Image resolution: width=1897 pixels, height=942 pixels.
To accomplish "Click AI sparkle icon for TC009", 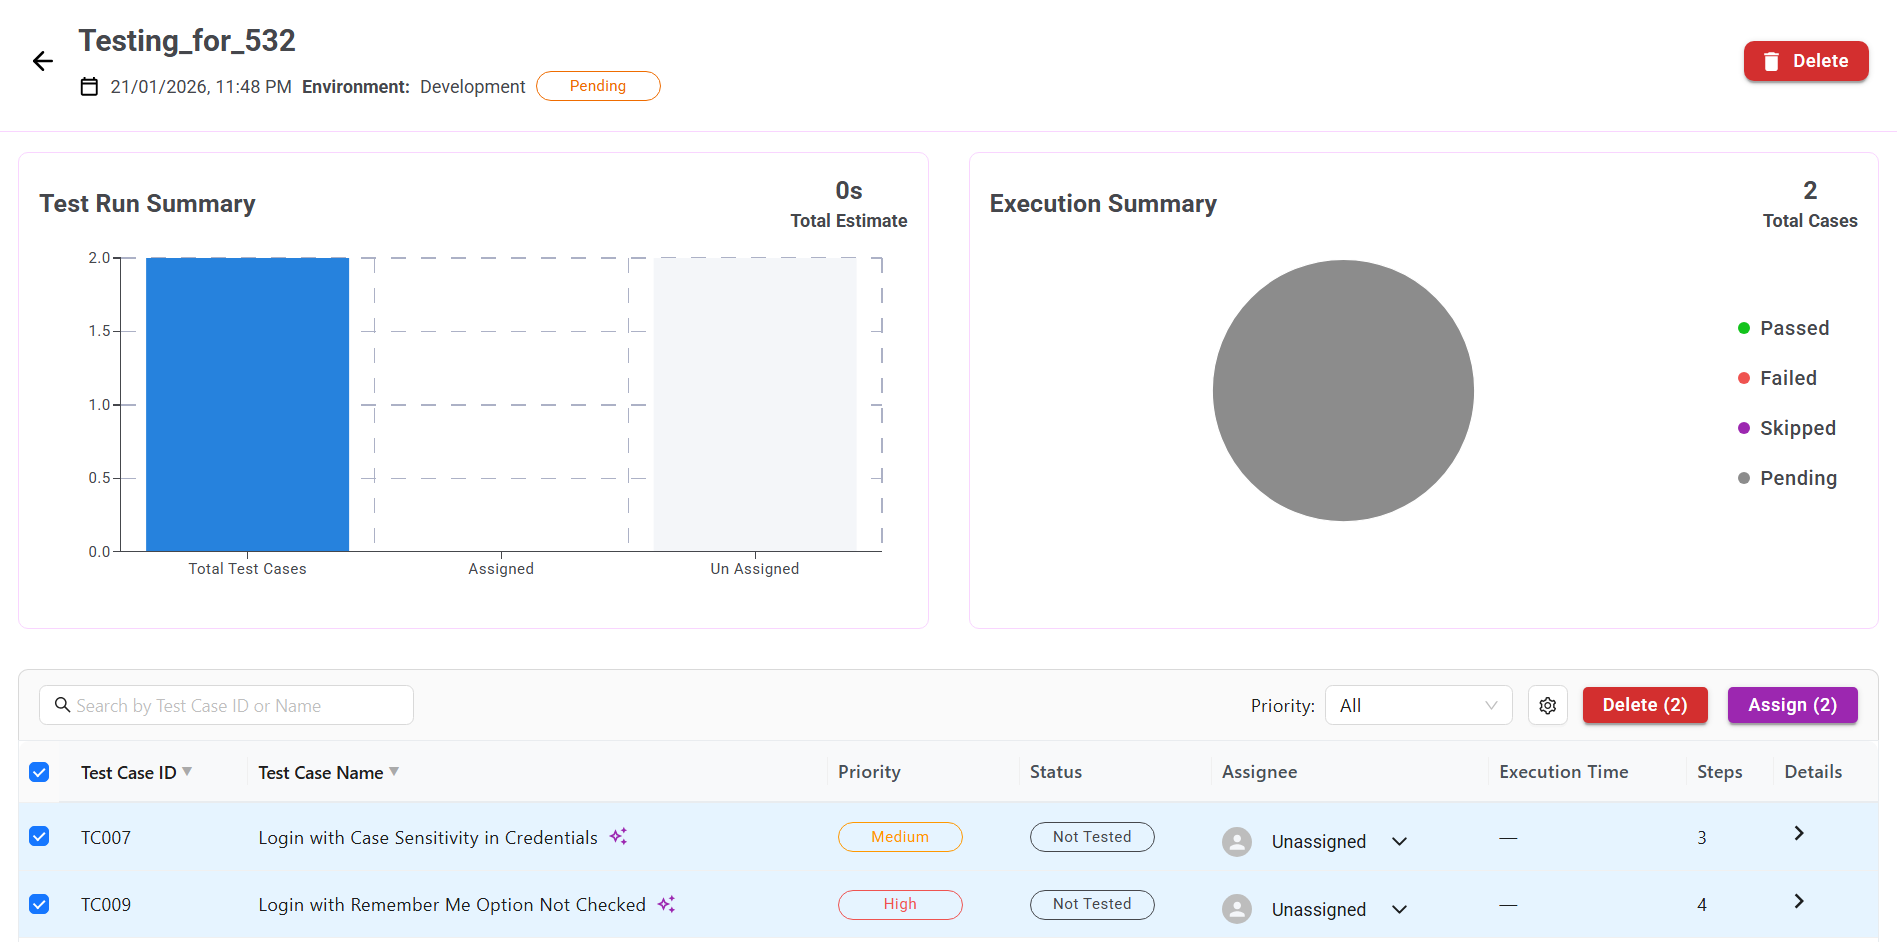I will [667, 904].
